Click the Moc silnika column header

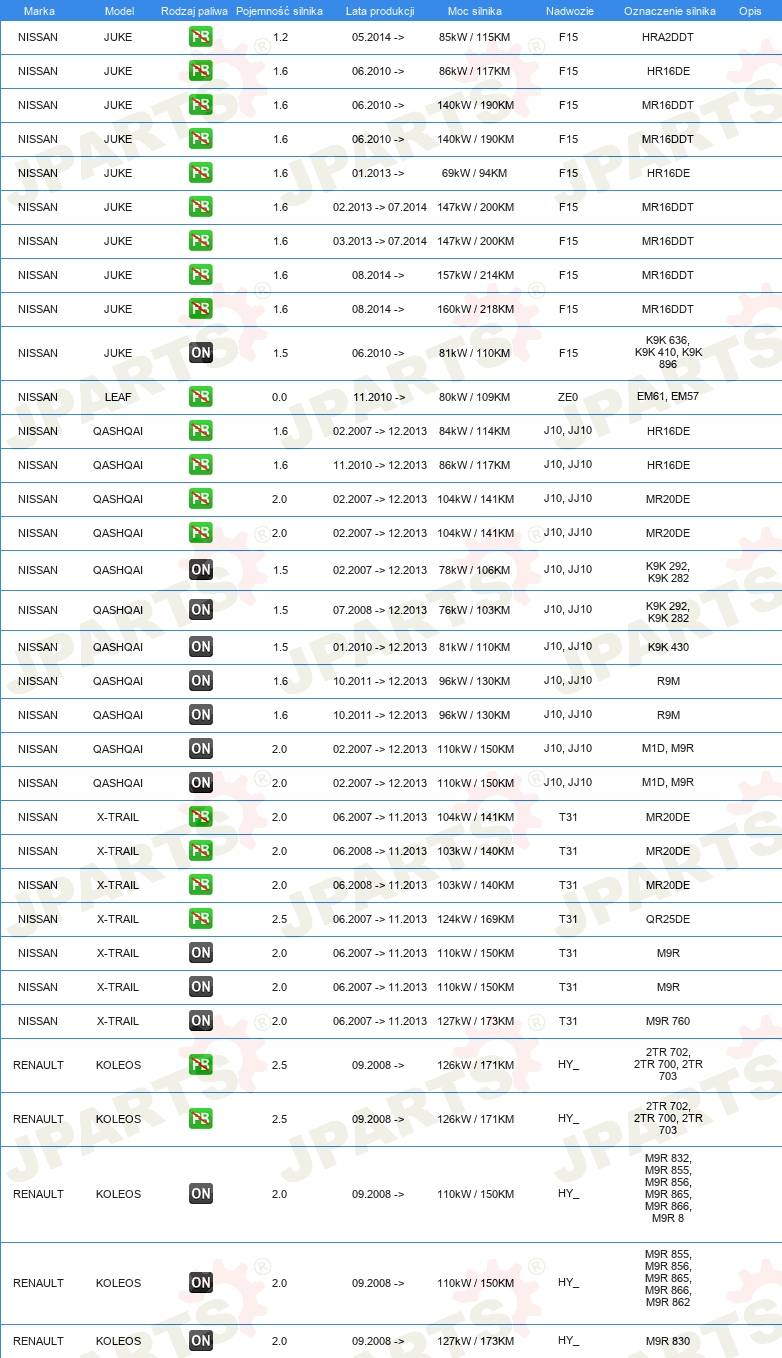[x=475, y=11]
